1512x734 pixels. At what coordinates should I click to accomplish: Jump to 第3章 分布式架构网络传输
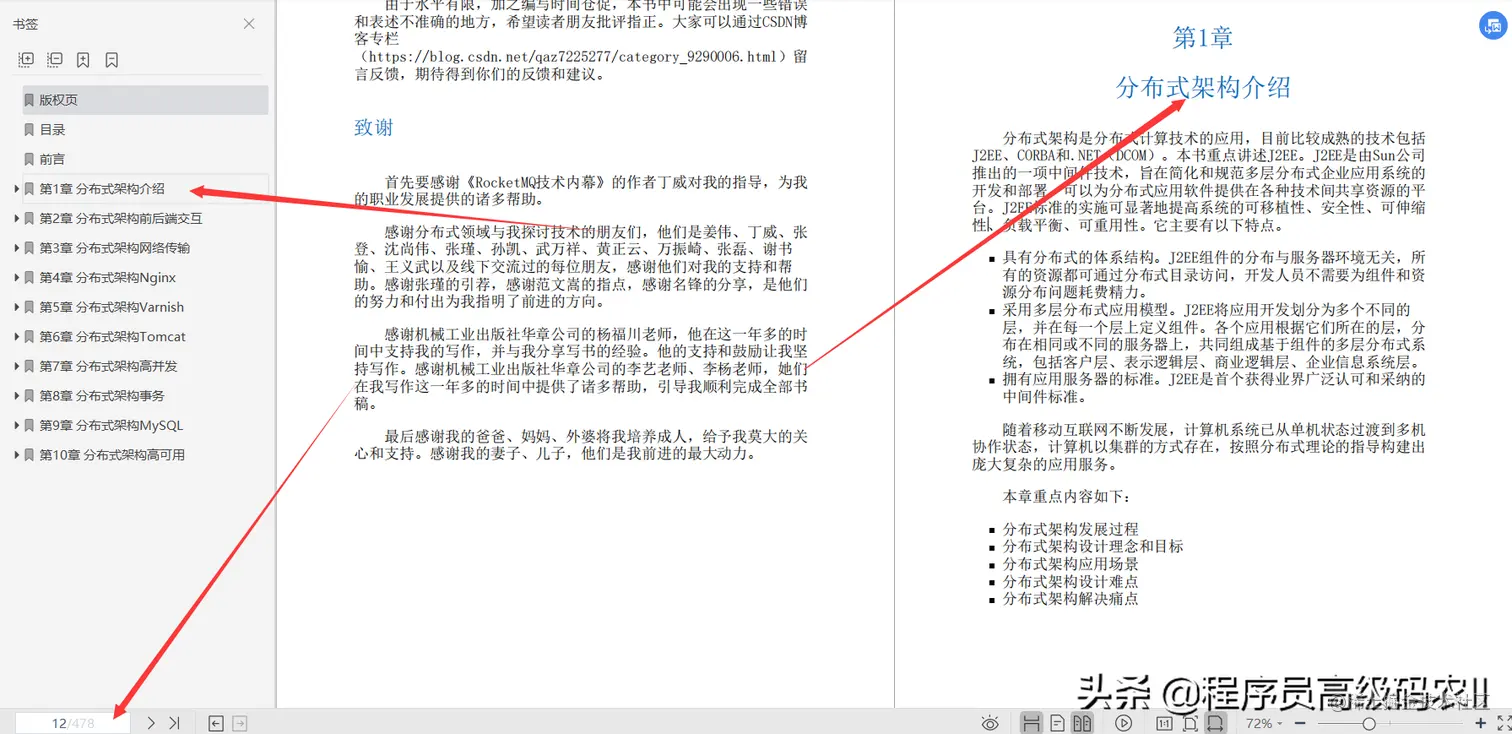(x=115, y=248)
